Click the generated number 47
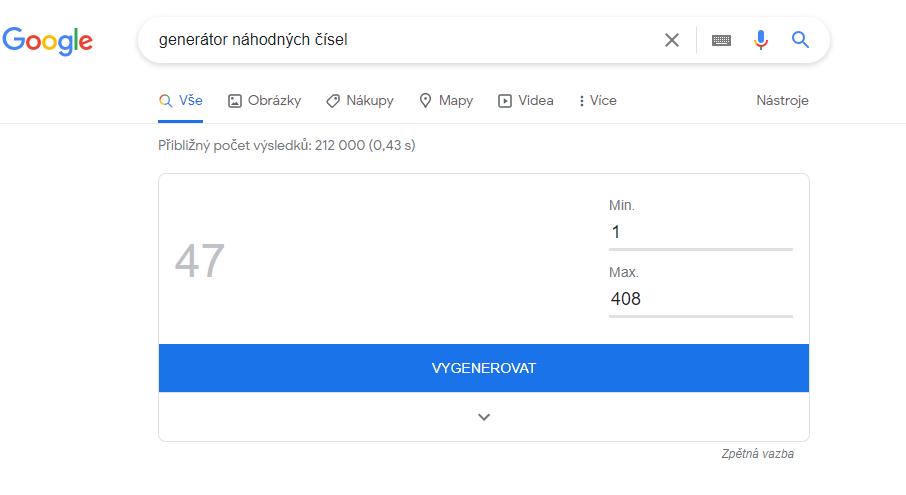This screenshot has width=906, height=495. [x=200, y=262]
